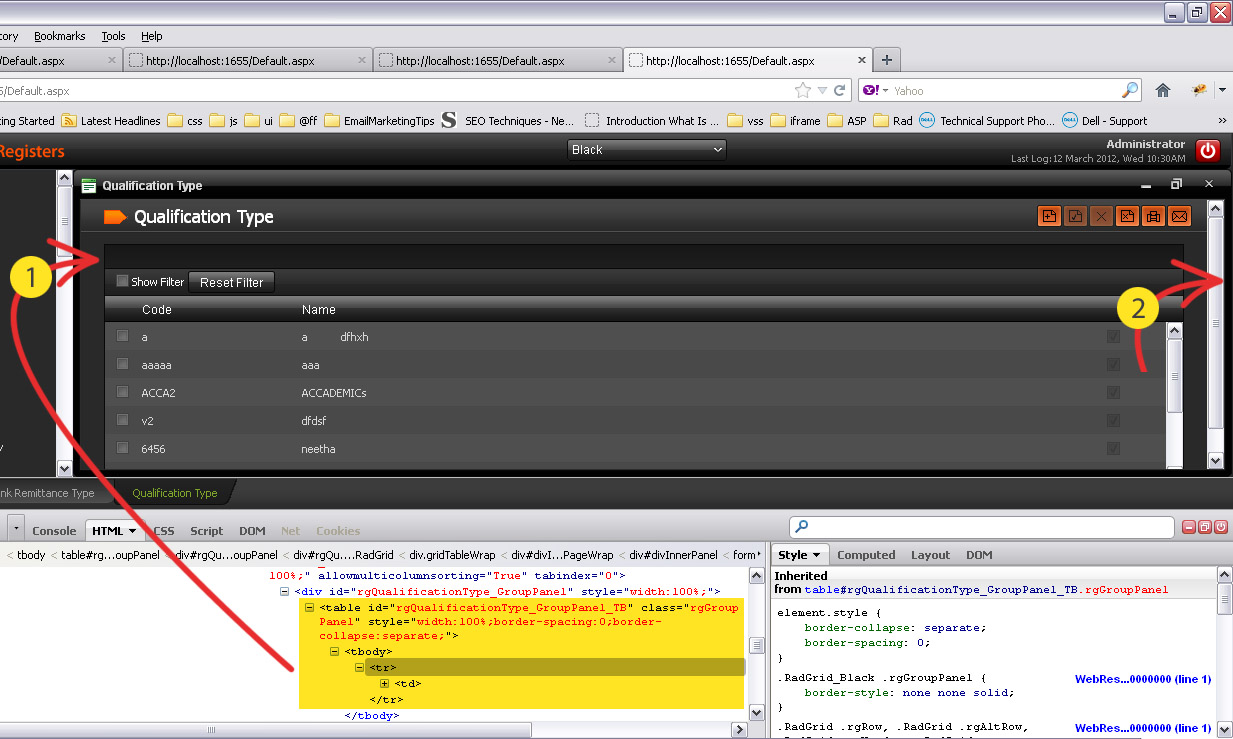Click the Reset Filter button
This screenshot has height=739, width=1233.
[x=231, y=282]
